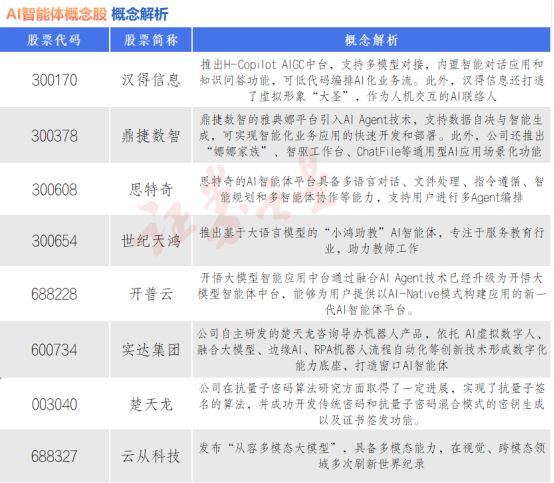Click stock name 鼎捷数智
Viewport: 554px width, 483px height.
(151, 136)
